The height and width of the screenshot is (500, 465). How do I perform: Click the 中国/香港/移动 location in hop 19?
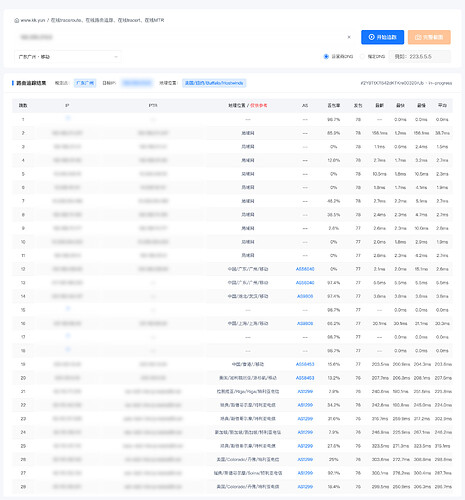(248, 364)
